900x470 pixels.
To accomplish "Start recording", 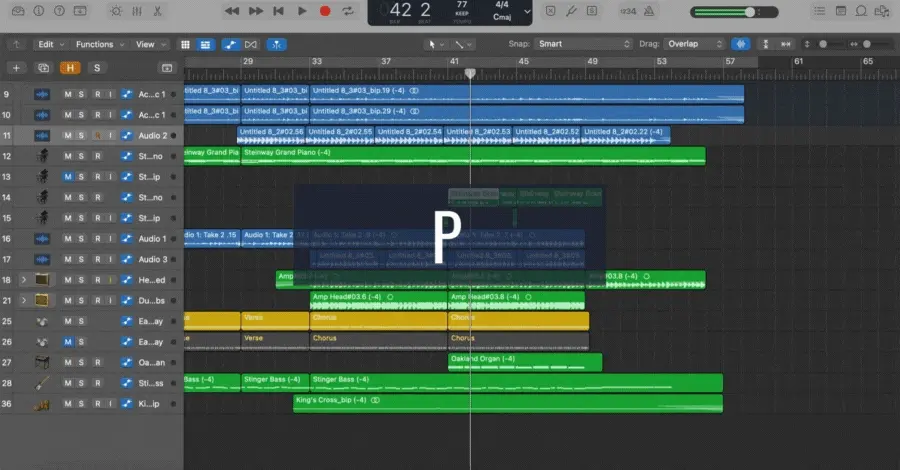I will tap(325, 11).
